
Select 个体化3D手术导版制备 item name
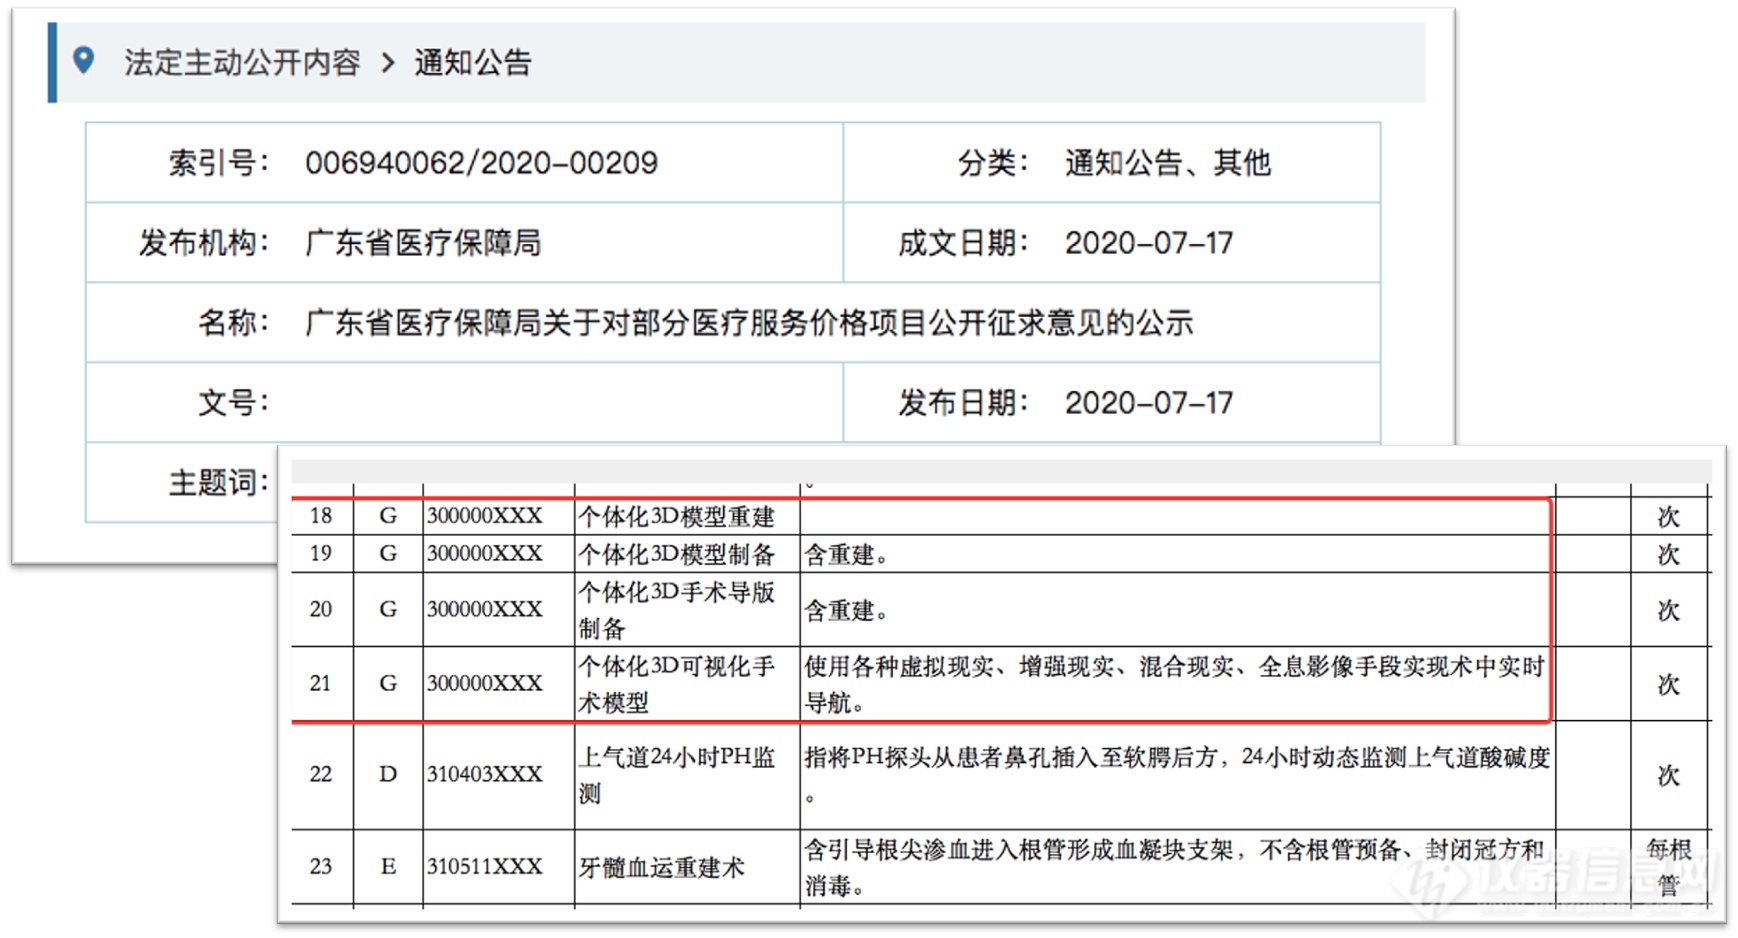click(677, 610)
